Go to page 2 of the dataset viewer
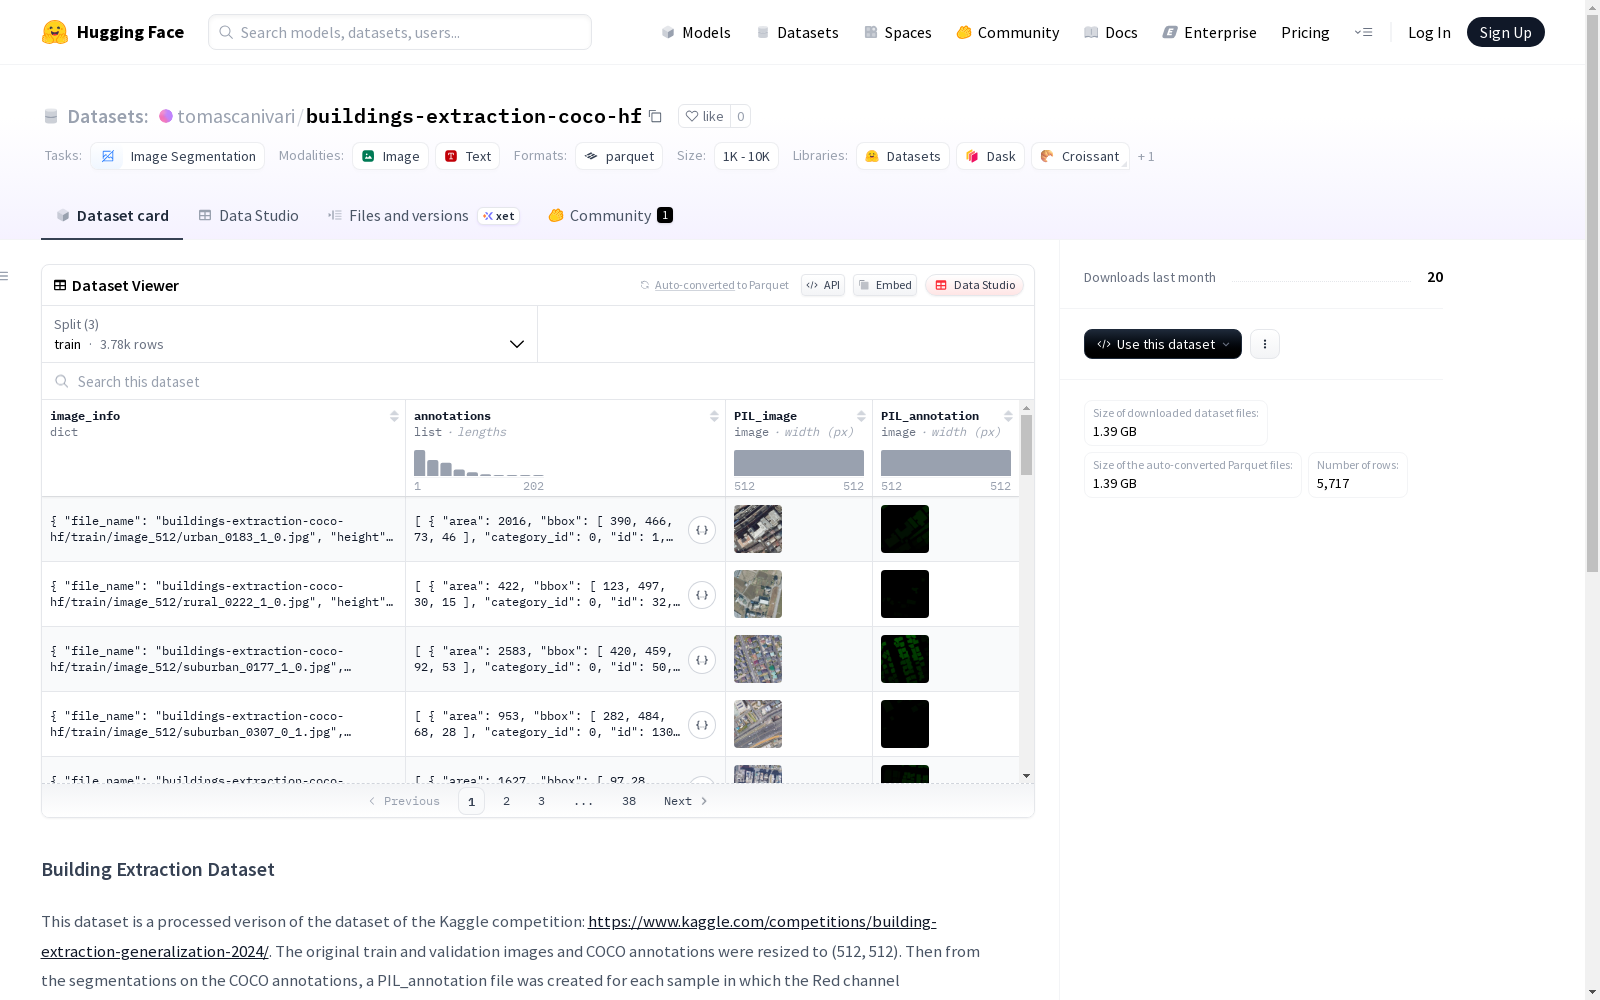 (507, 801)
